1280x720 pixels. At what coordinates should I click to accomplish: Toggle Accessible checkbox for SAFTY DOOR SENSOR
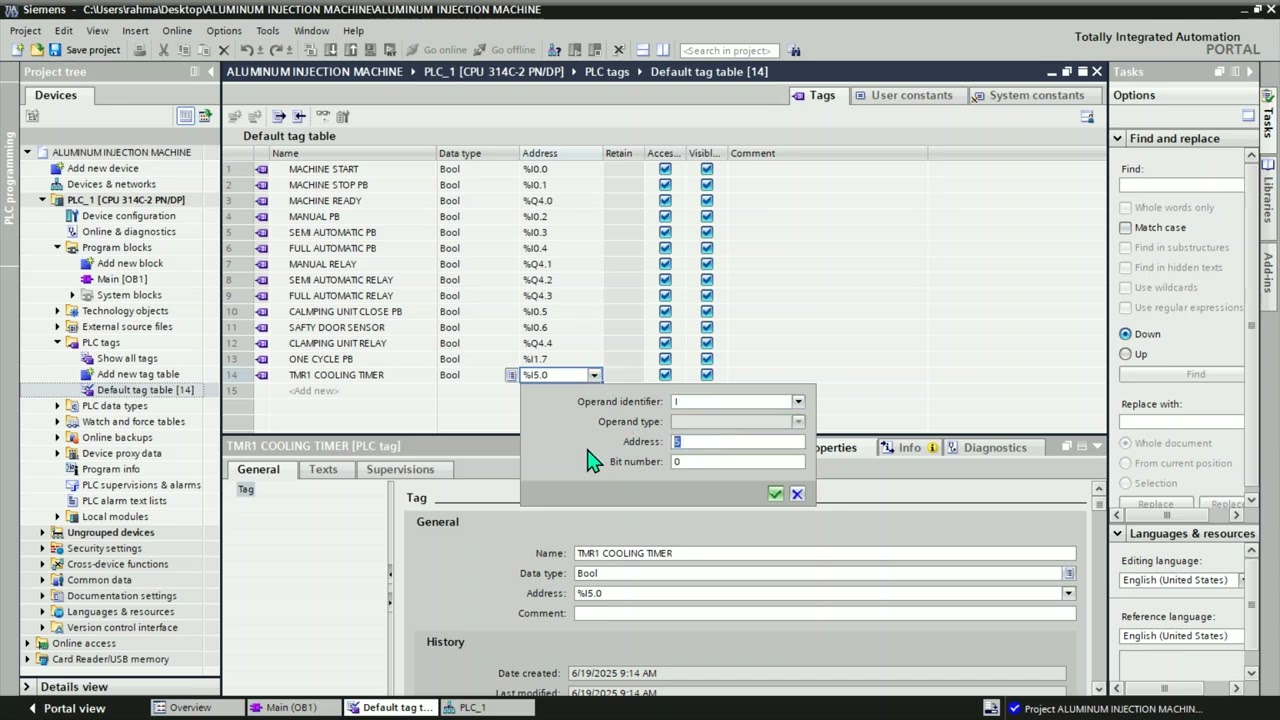[665, 328]
